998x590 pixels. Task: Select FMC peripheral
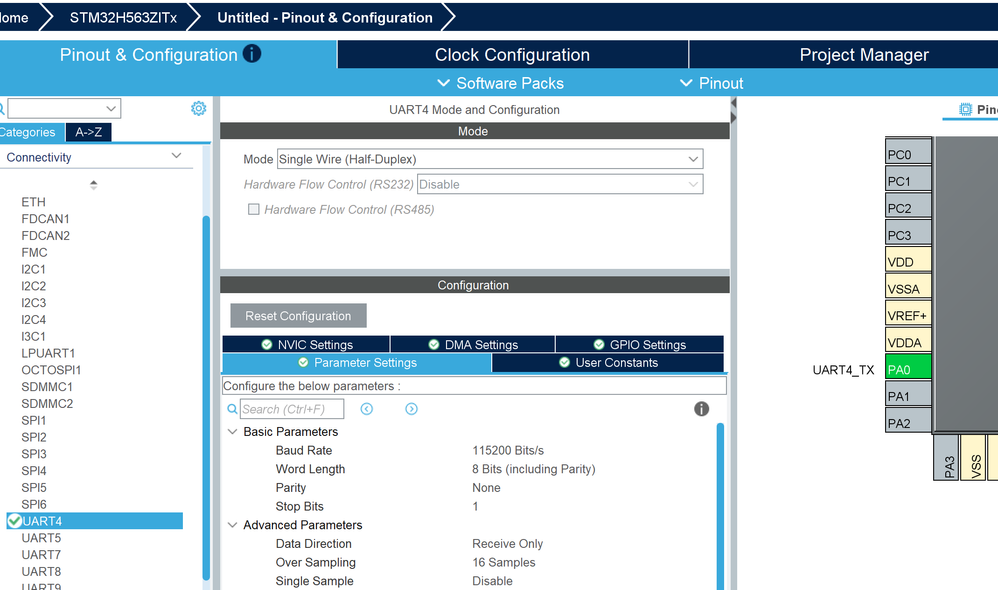pos(34,253)
